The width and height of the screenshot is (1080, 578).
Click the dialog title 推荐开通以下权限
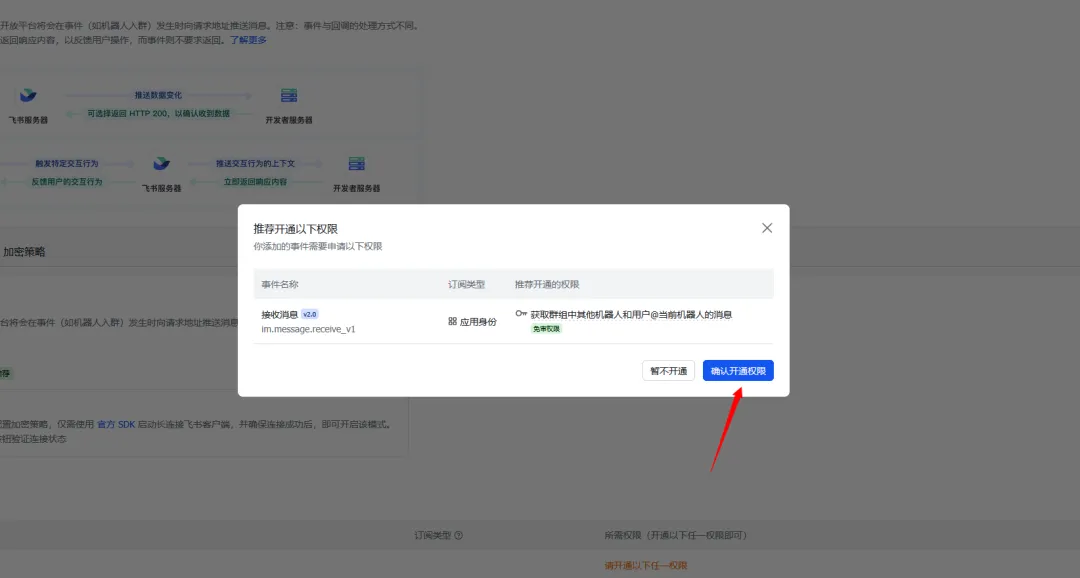coord(295,229)
